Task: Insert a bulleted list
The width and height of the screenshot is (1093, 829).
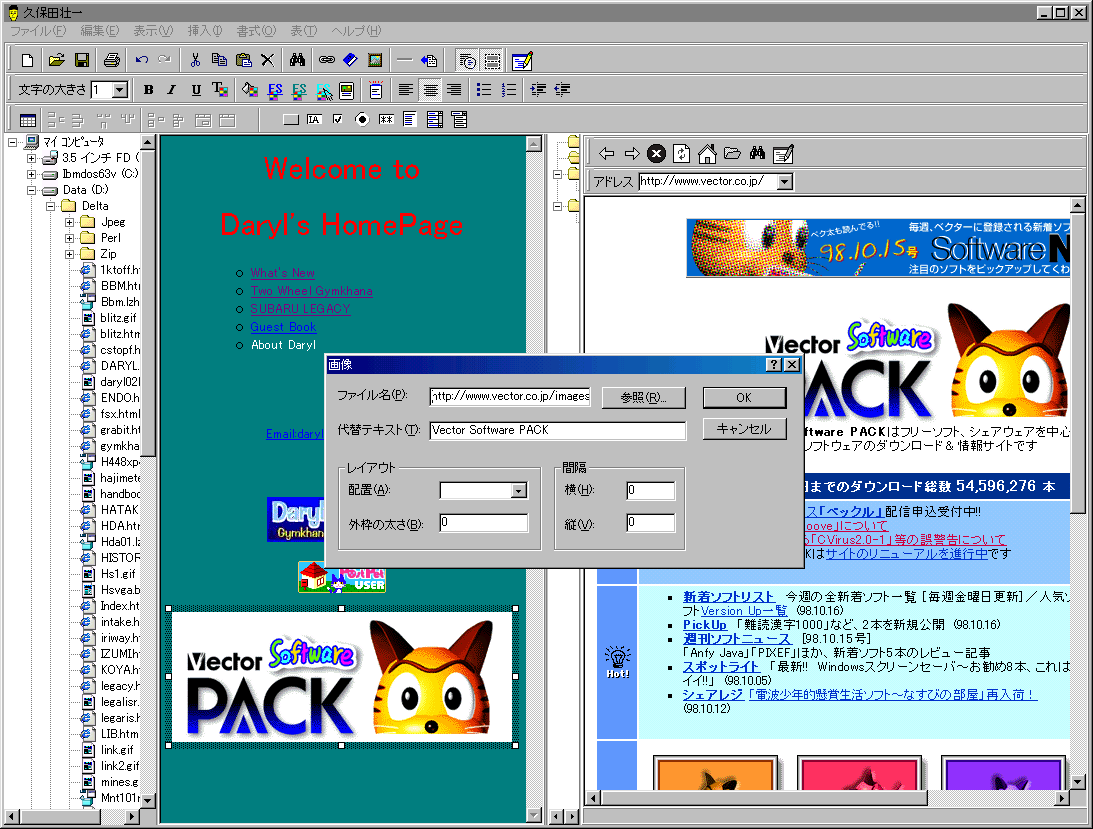Action: click(x=484, y=90)
